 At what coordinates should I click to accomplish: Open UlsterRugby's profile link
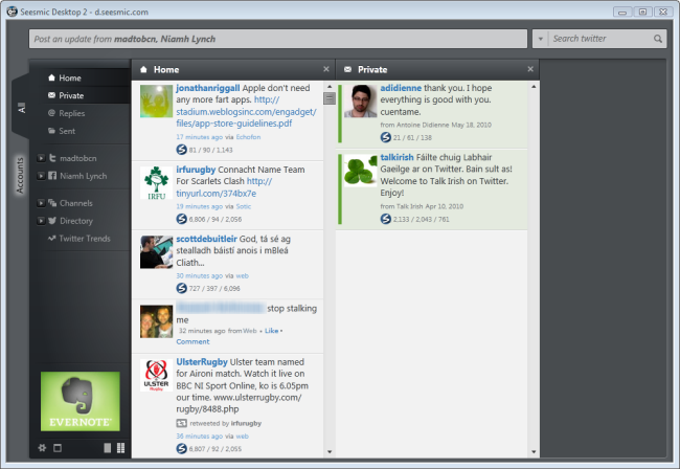coord(202,362)
